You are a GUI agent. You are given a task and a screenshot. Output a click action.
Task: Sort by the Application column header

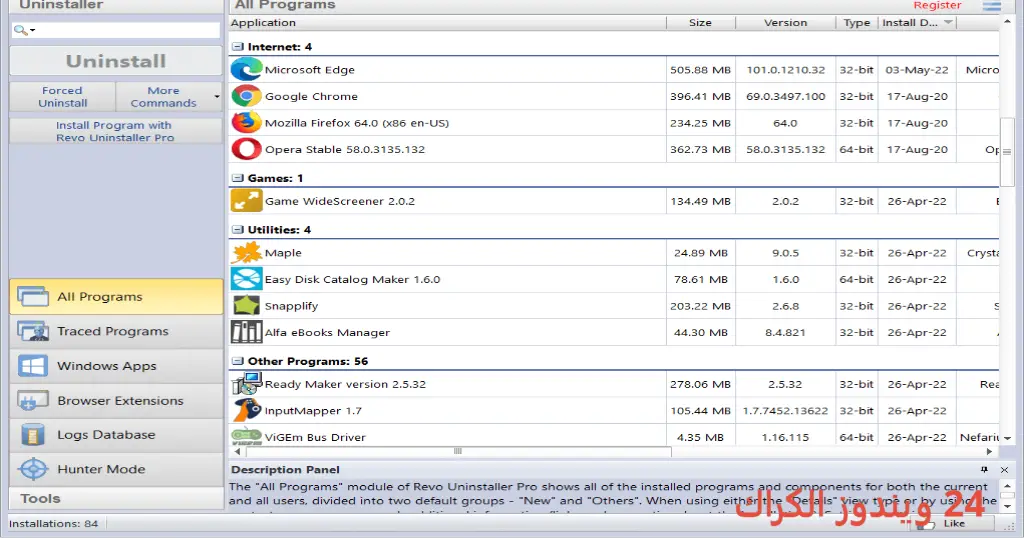448,22
